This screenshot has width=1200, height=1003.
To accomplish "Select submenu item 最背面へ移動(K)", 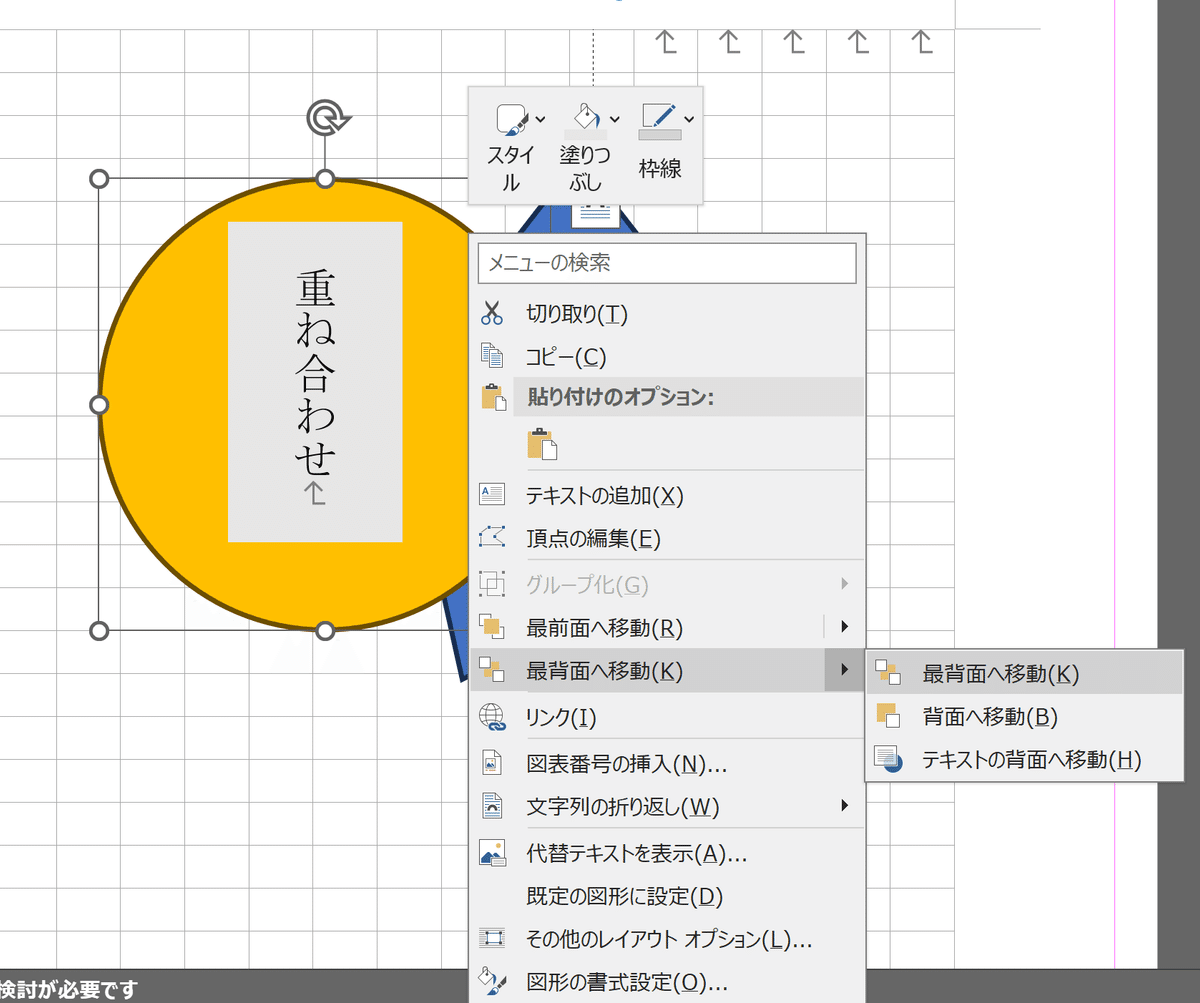I will pos(1025,674).
